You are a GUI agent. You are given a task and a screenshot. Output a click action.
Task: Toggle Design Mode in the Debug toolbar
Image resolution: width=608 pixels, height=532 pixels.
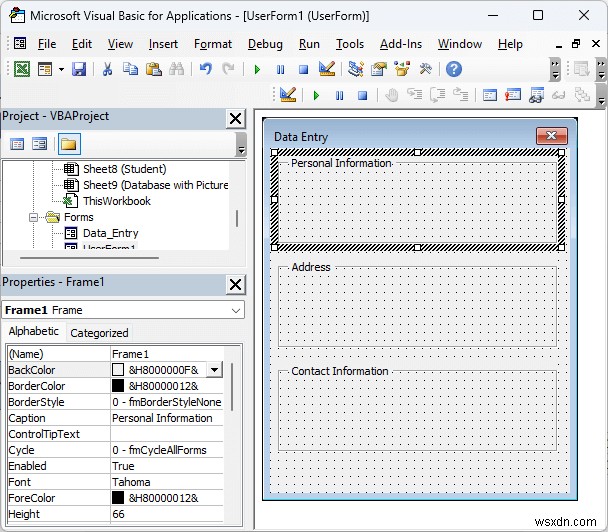pos(288,95)
